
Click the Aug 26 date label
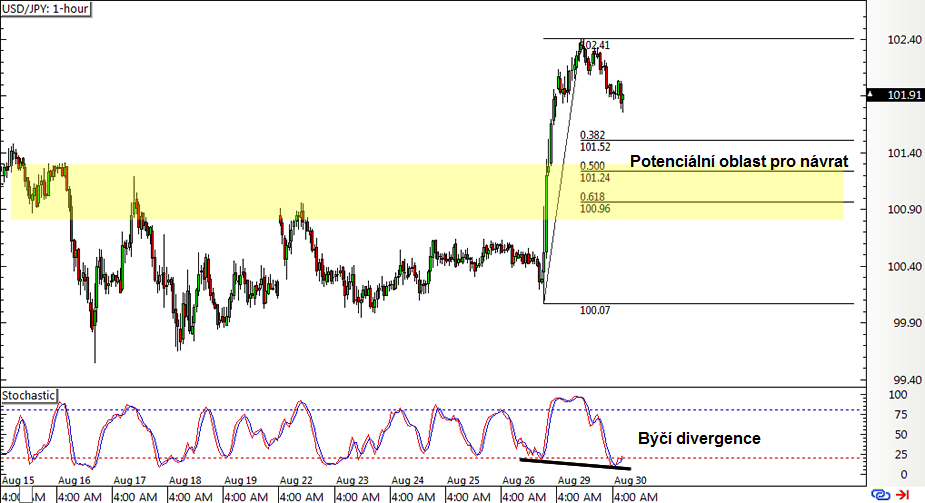coord(519,481)
